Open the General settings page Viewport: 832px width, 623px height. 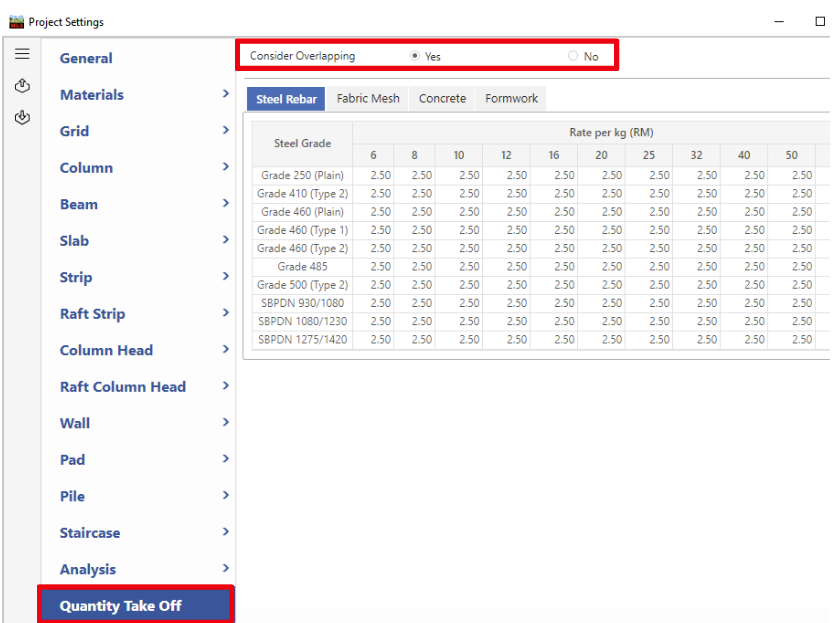[86, 58]
